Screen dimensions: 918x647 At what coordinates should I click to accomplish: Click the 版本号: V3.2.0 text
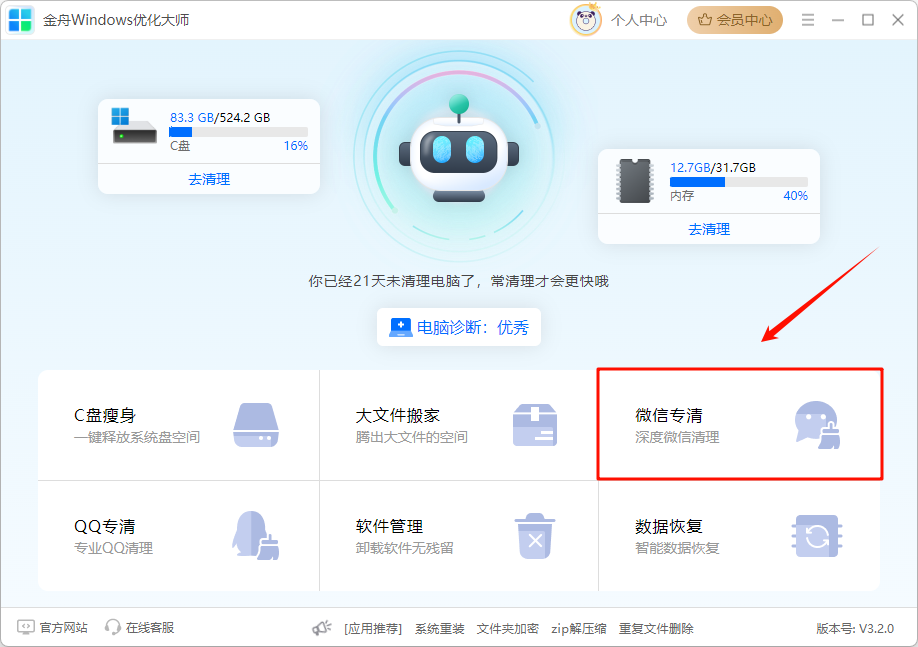click(855, 628)
